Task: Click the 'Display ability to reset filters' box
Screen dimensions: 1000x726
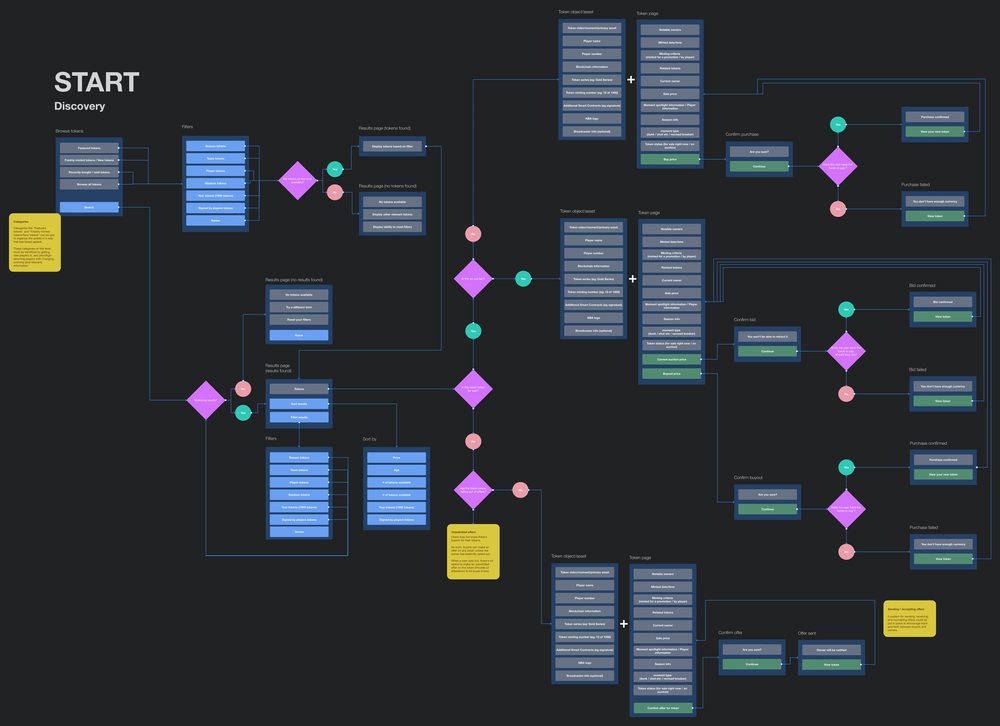Action: click(392, 227)
